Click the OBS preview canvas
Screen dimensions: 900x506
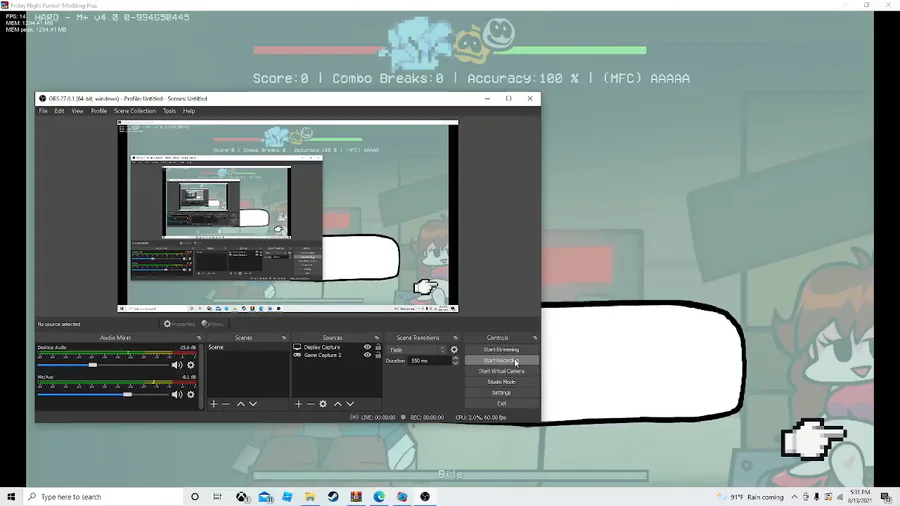(x=288, y=216)
